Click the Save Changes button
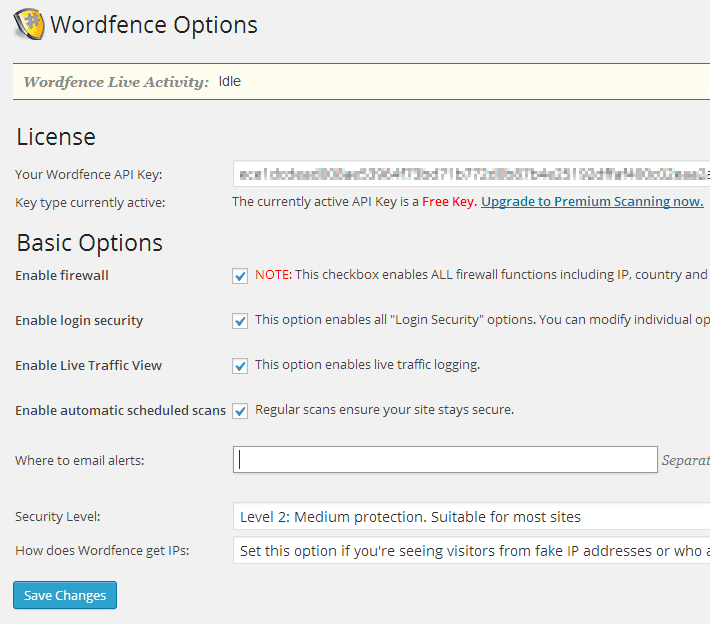 (65, 595)
